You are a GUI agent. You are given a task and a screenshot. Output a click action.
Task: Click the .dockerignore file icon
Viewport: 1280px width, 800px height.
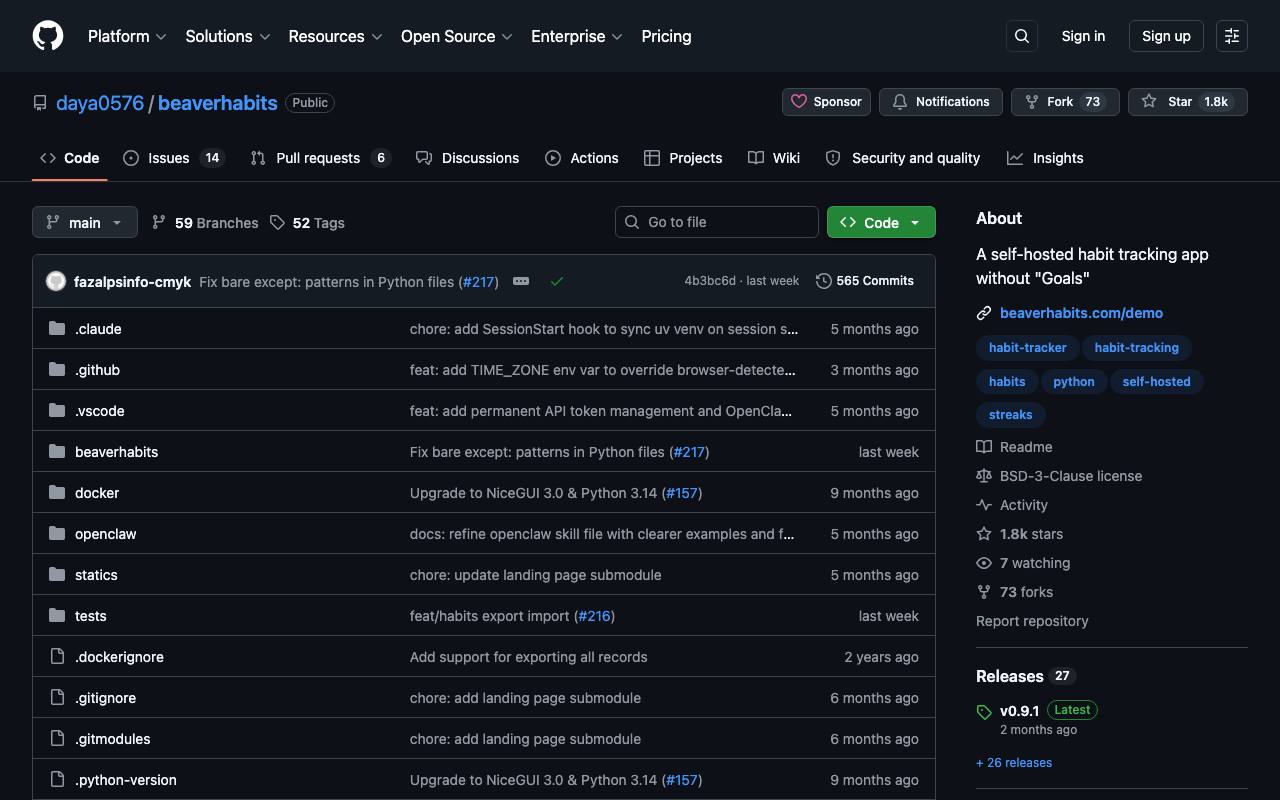57,657
